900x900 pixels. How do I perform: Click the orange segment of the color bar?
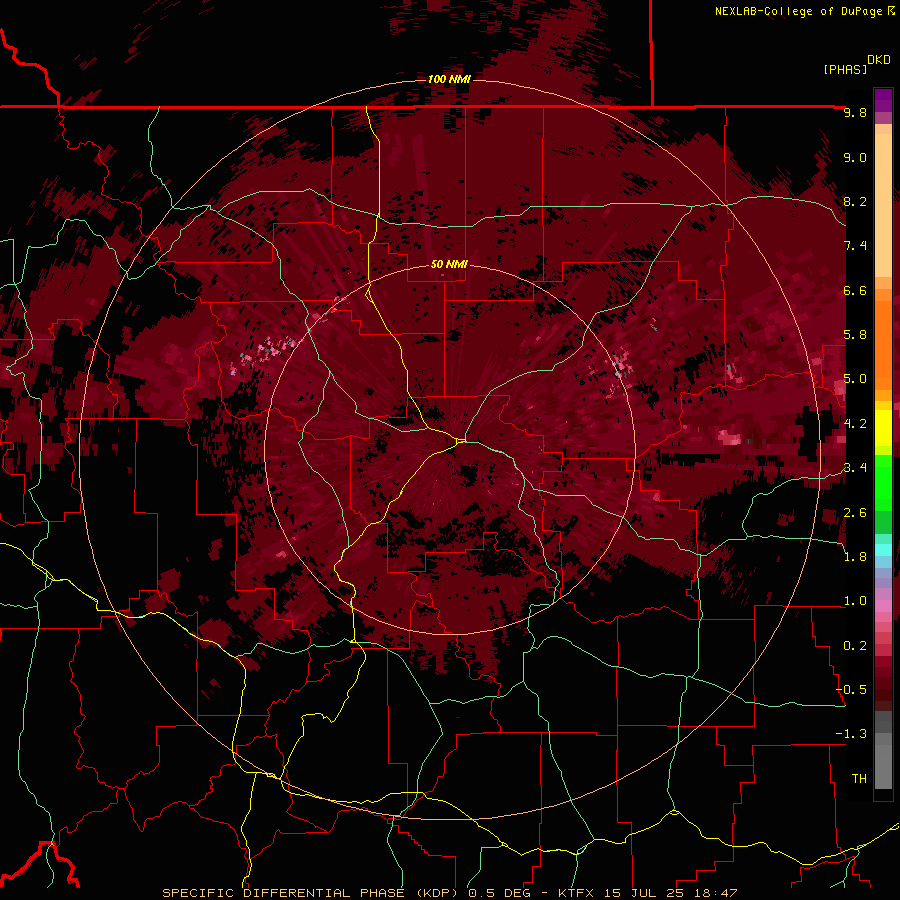coord(883,339)
